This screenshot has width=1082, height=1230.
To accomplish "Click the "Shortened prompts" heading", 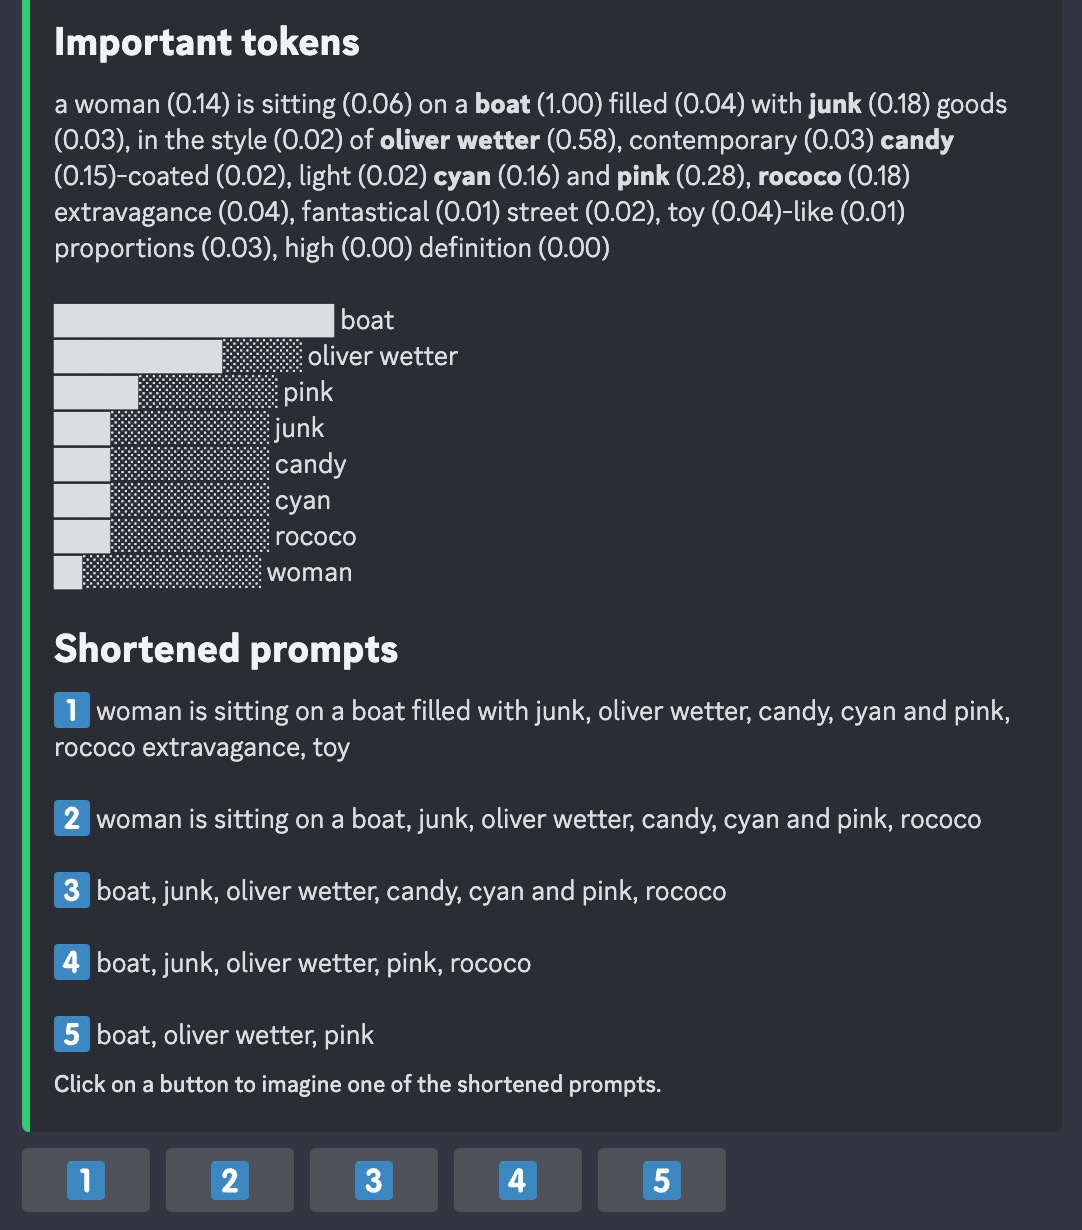I will (226, 649).
